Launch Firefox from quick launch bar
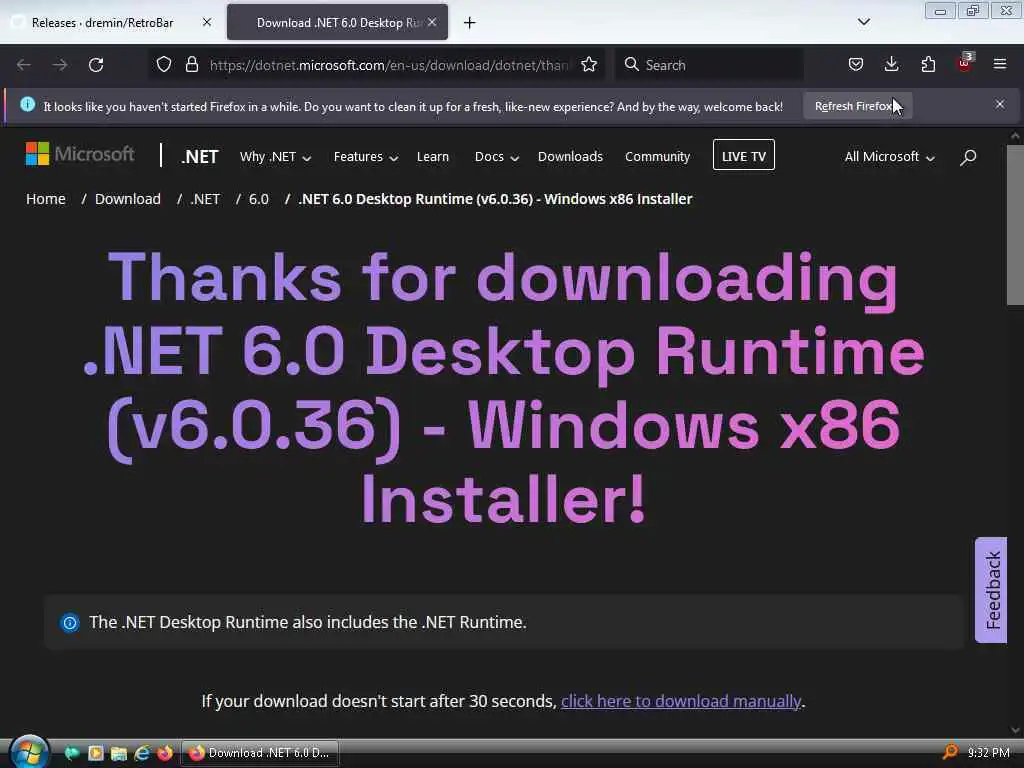This screenshot has height=768, width=1024. click(165, 753)
